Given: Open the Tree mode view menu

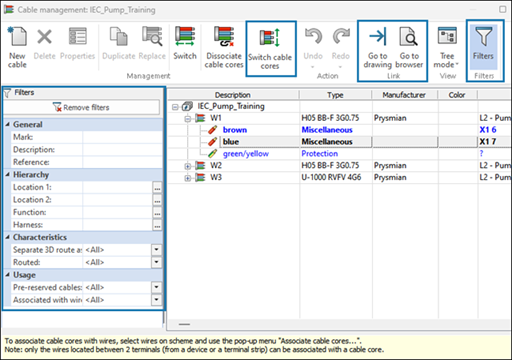Looking at the screenshot, I should [447, 47].
